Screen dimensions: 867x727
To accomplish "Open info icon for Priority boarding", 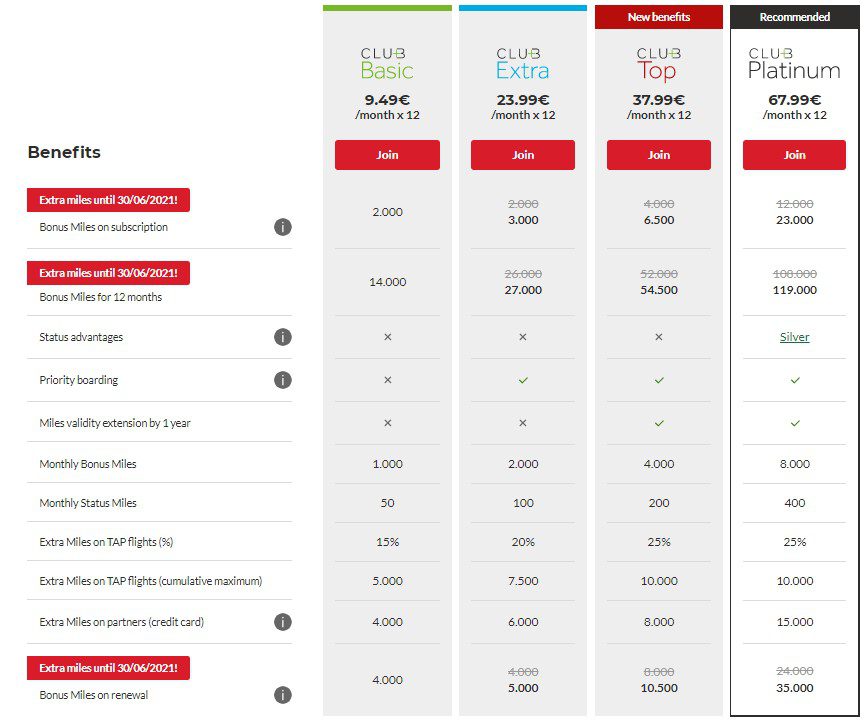I will coord(283,380).
